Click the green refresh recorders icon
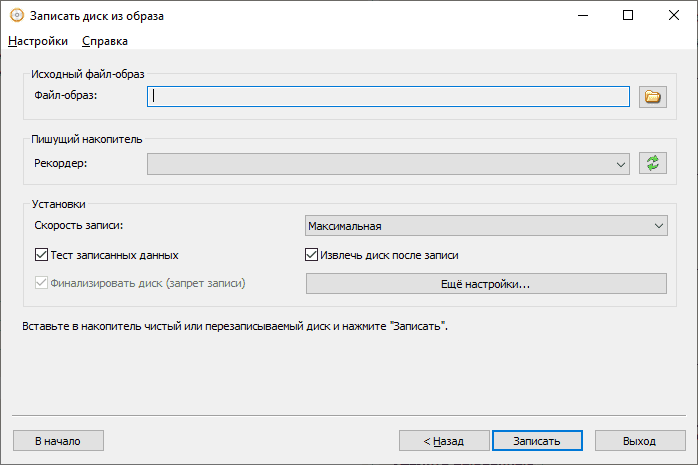 pyautogui.click(x=653, y=163)
